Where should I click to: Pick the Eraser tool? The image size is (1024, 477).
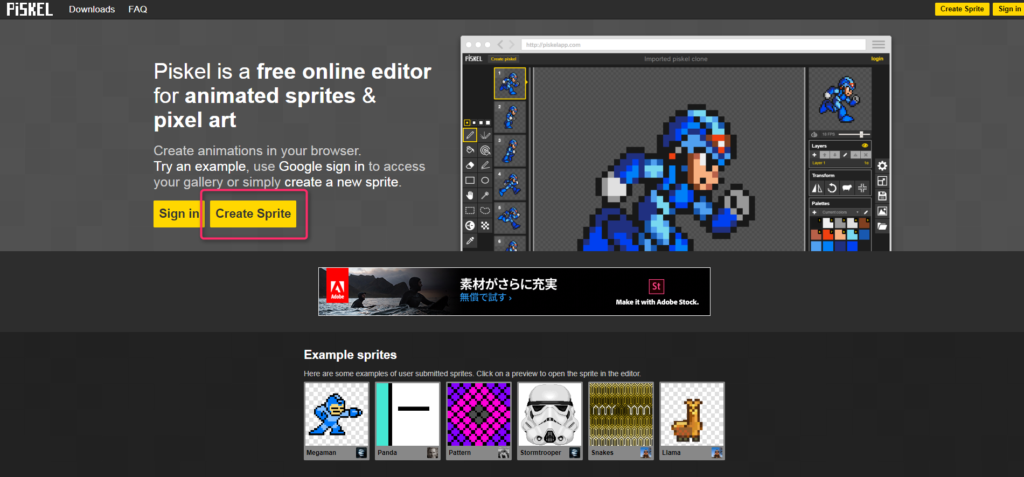click(469, 165)
